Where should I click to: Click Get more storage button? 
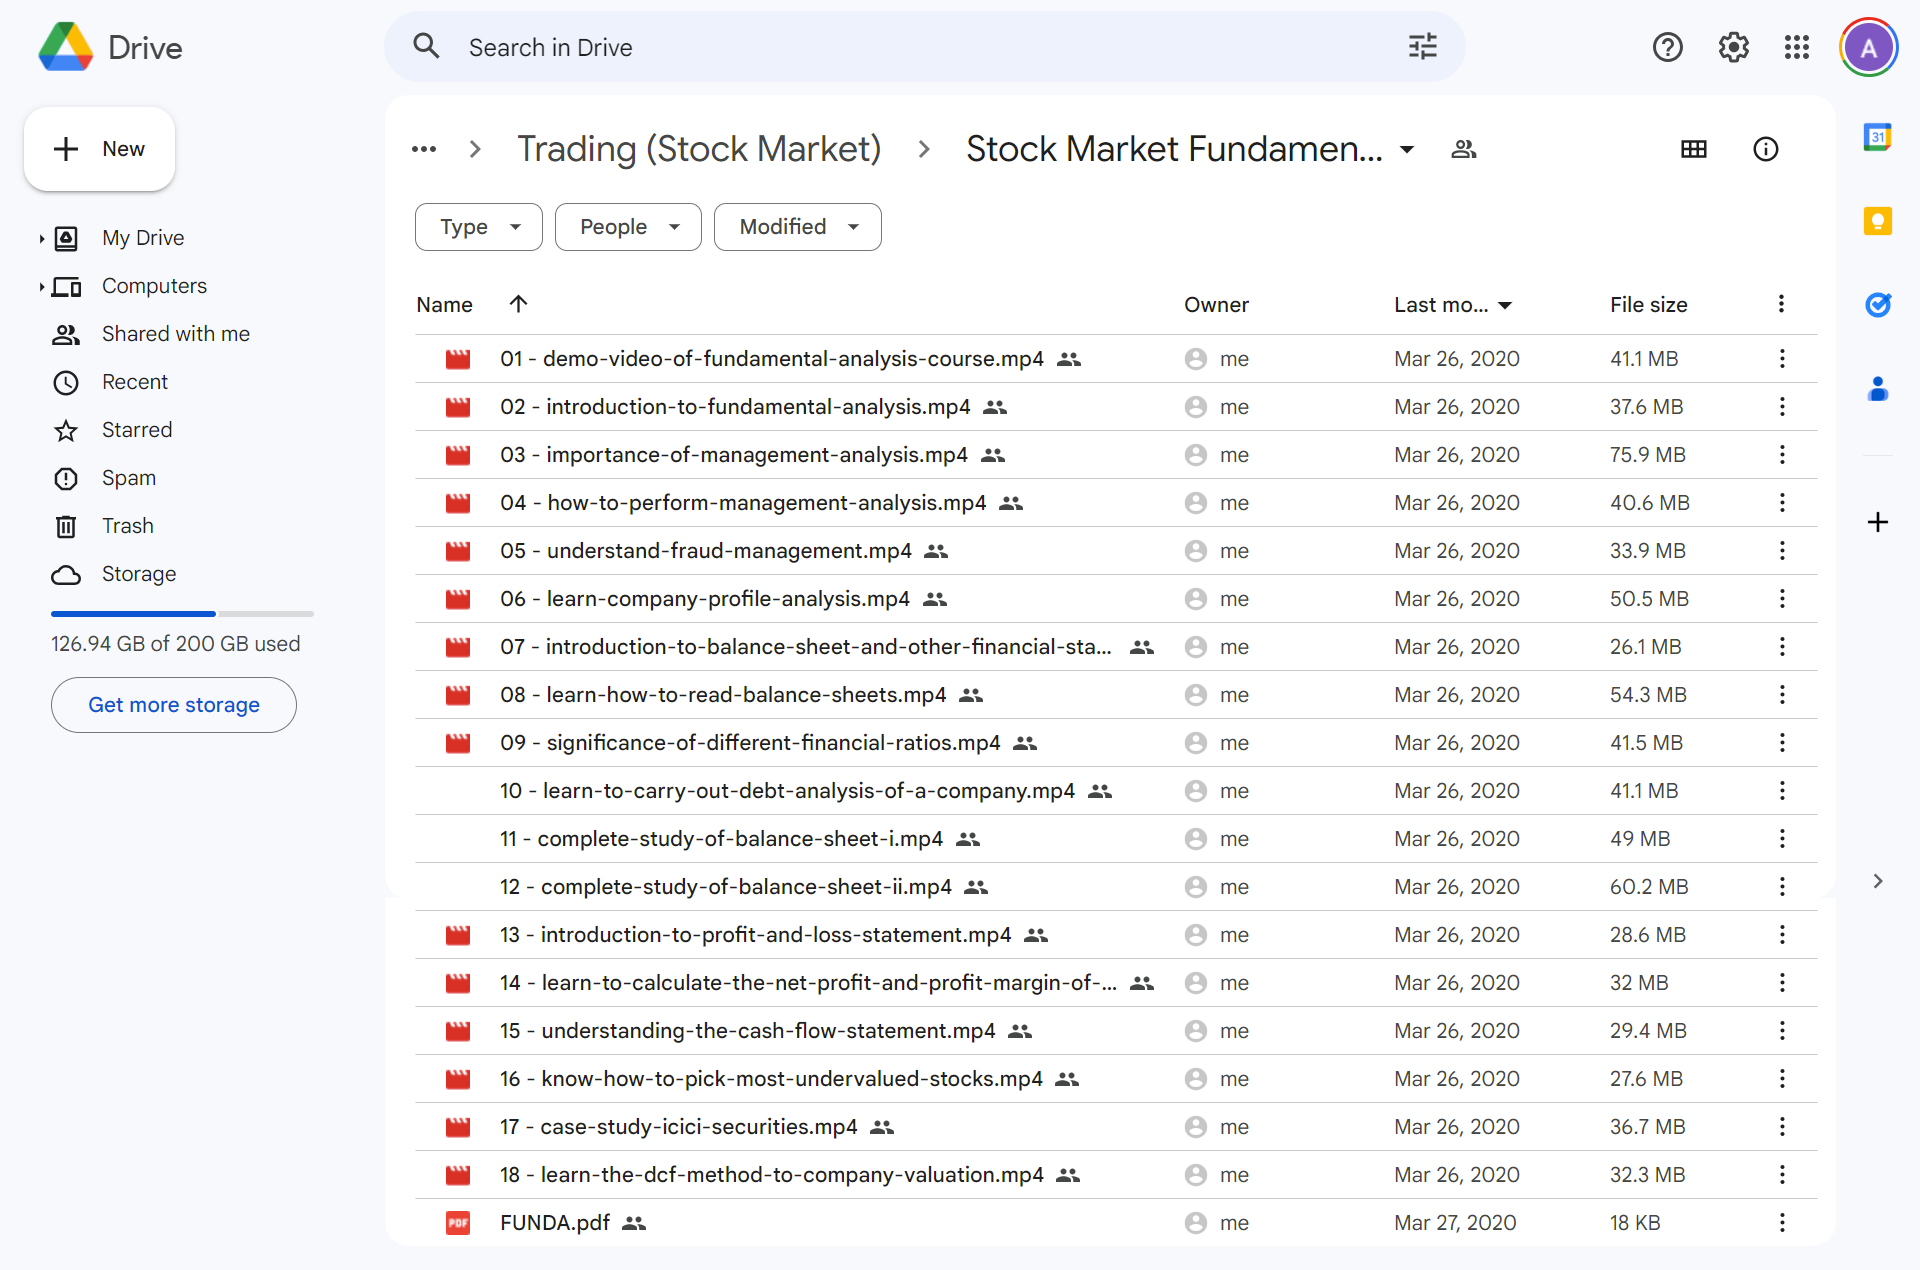coord(174,705)
